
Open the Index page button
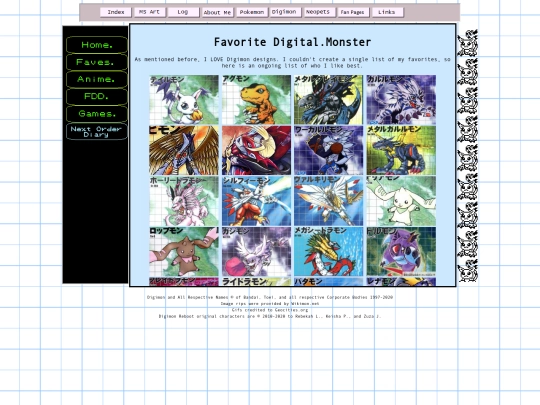point(116,12)
